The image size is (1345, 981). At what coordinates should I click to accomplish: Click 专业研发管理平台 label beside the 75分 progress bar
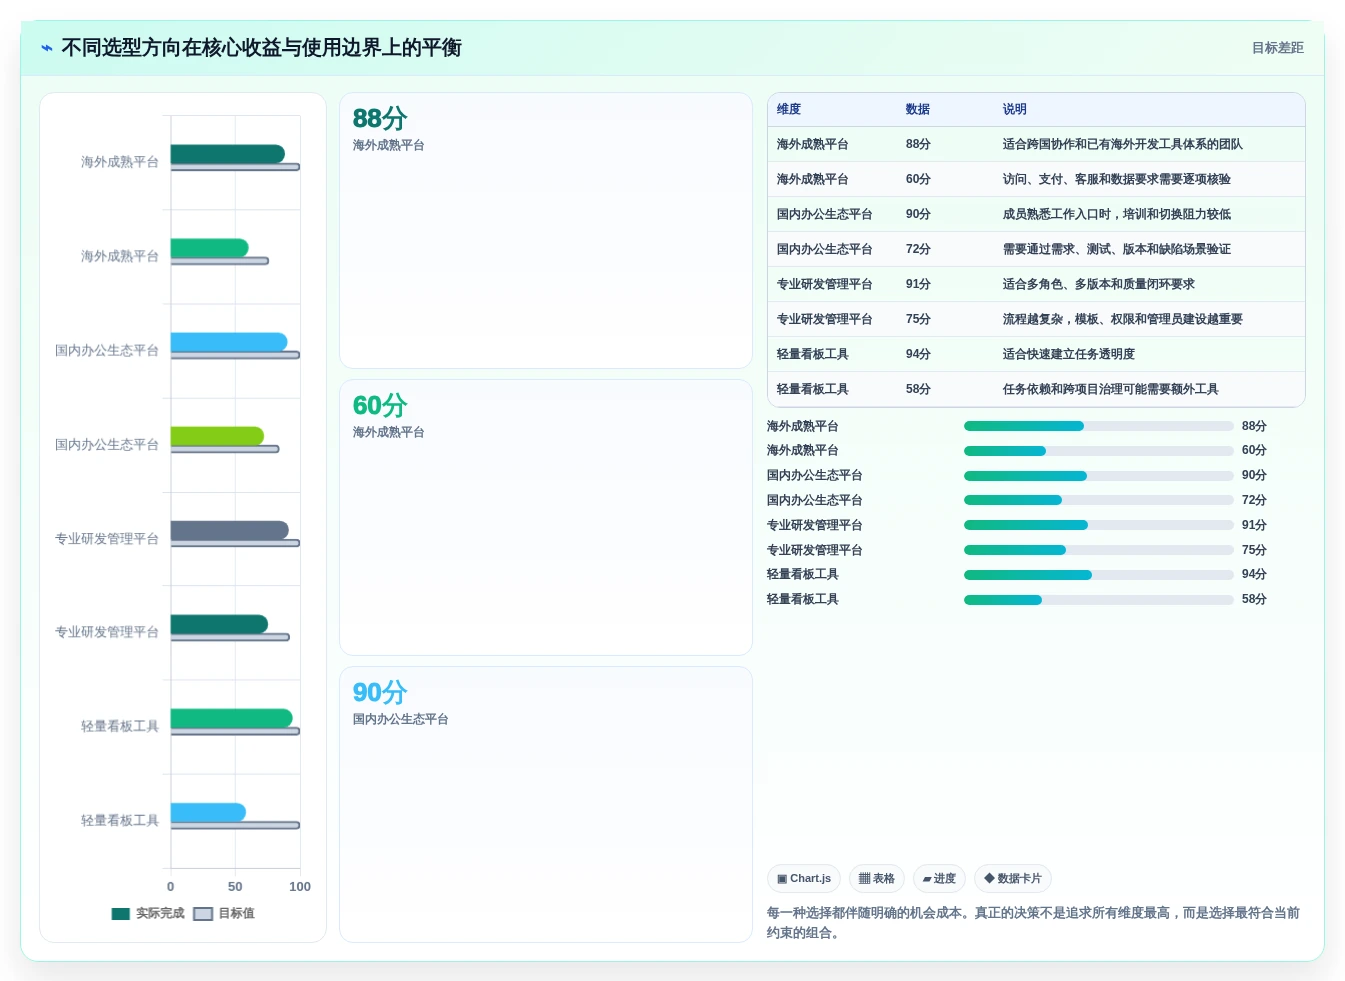point(815,551)
